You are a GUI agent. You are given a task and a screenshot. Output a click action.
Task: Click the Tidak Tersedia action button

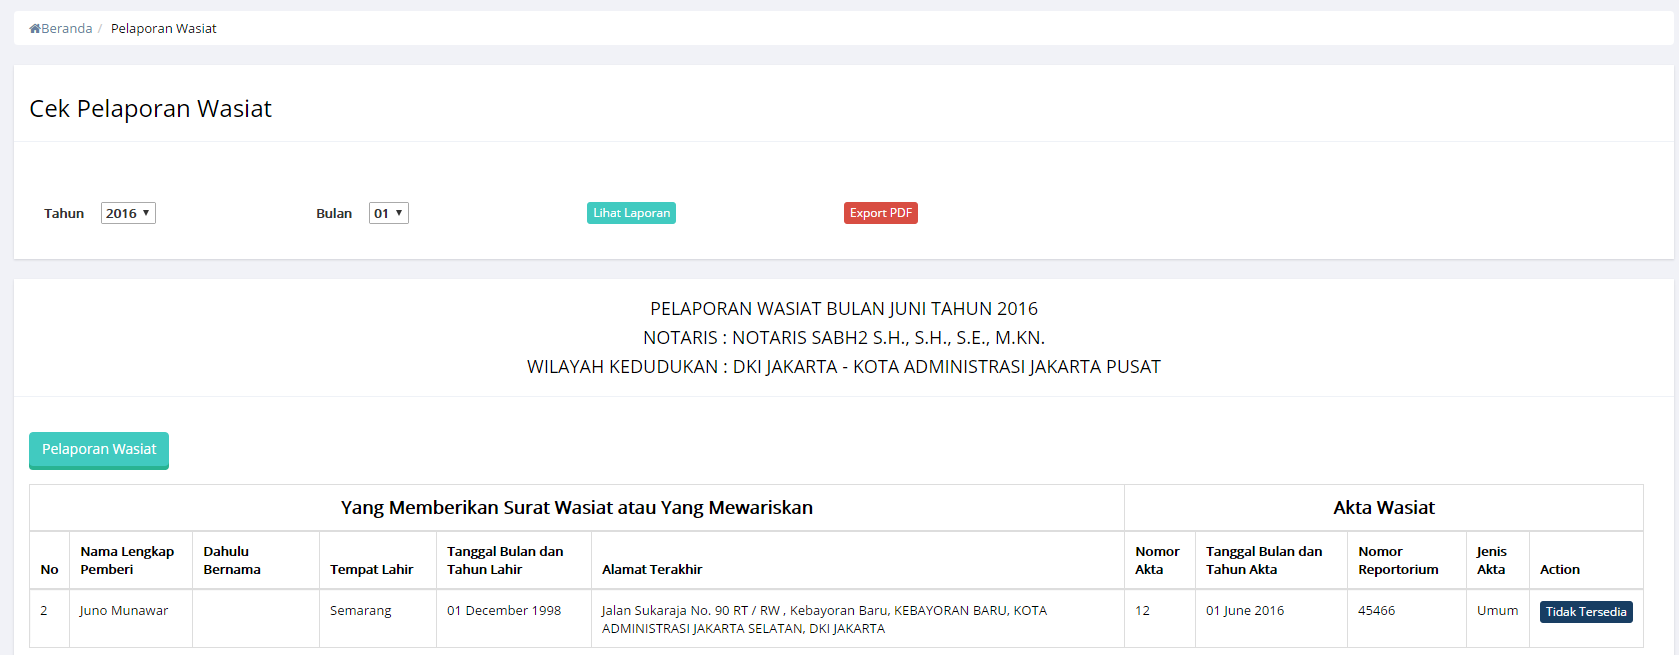click(1585, 612)
